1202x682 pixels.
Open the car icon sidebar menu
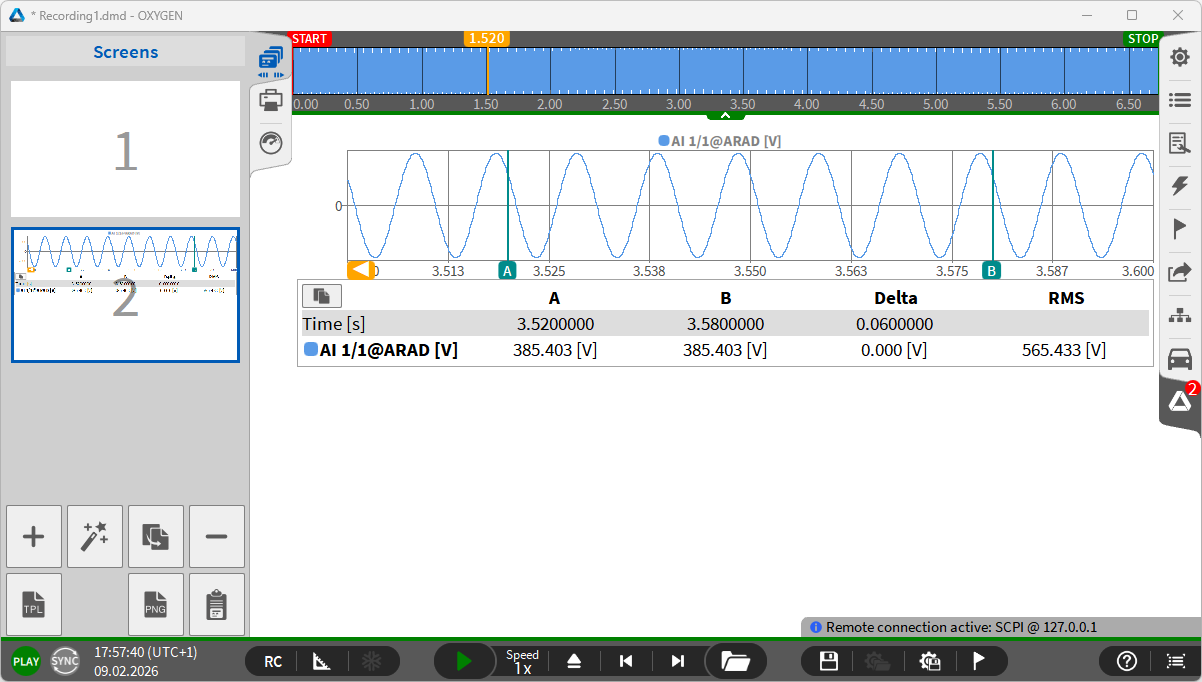pyautogui.click(x=1180, y=358)
